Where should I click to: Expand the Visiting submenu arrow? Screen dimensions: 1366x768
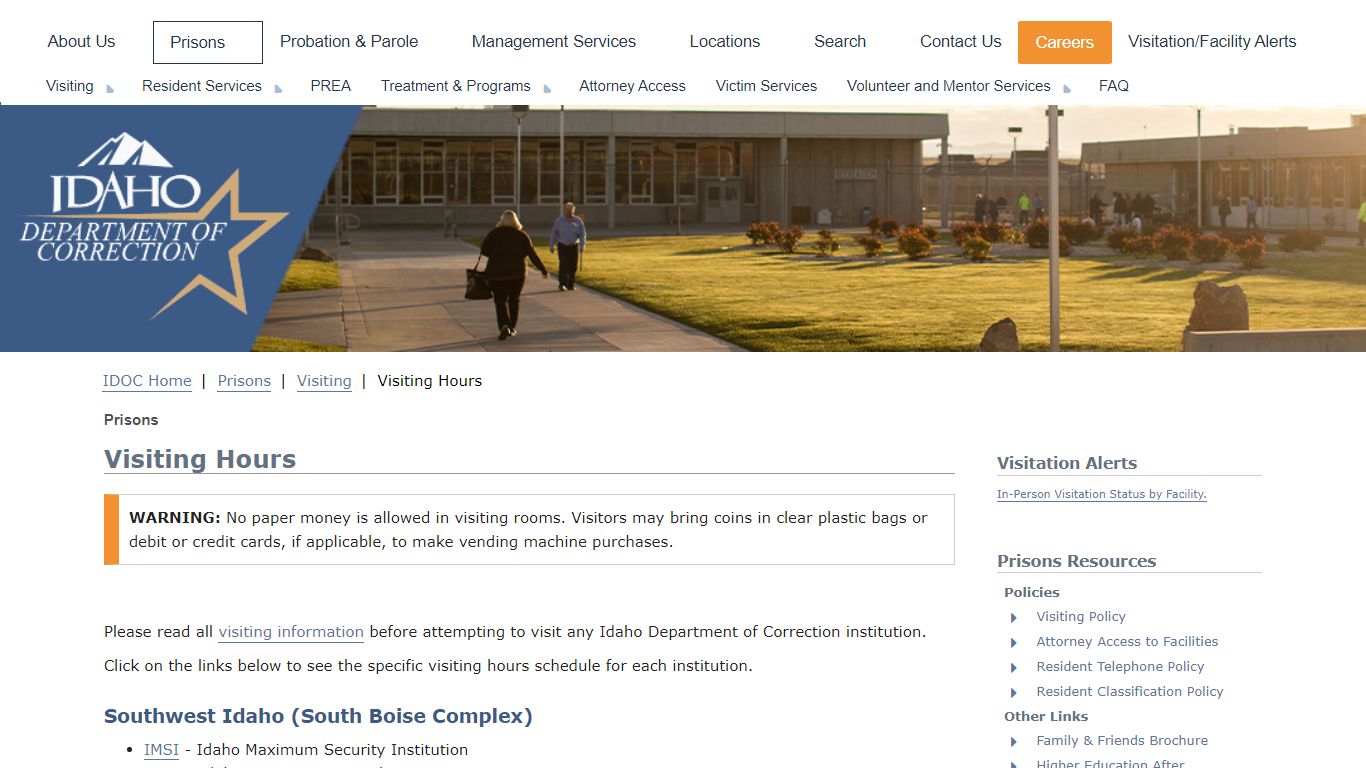(x=110, y=89)
